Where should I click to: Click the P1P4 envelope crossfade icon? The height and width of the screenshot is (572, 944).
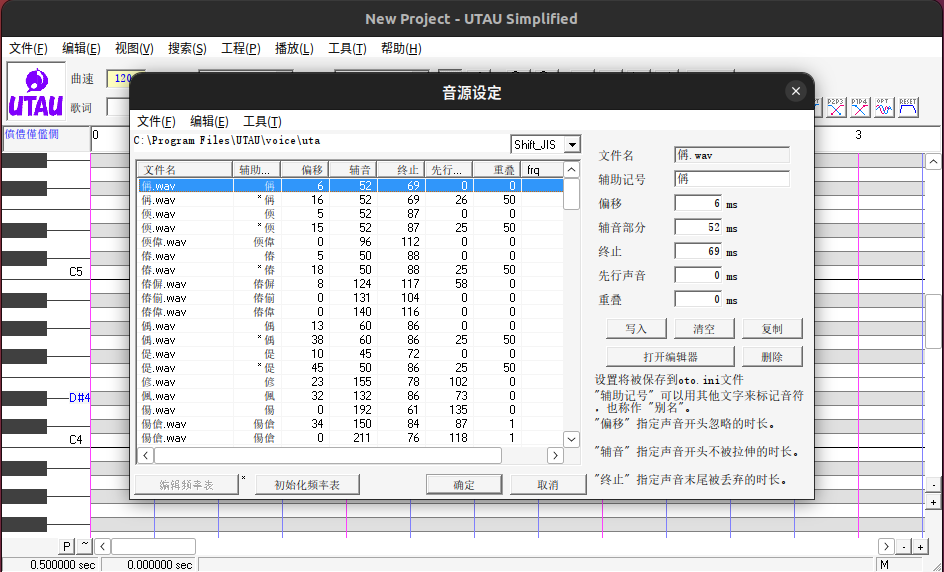[x=859, y=107]
